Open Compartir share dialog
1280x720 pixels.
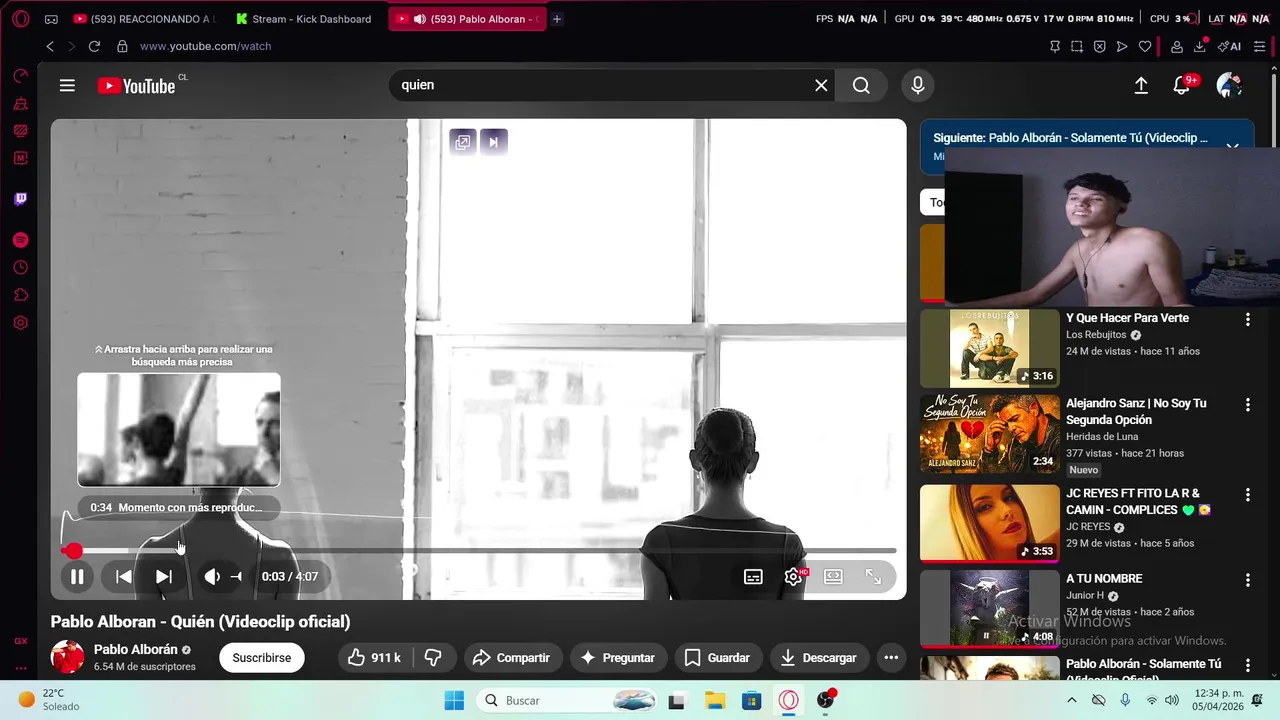(x=511, y=657)
